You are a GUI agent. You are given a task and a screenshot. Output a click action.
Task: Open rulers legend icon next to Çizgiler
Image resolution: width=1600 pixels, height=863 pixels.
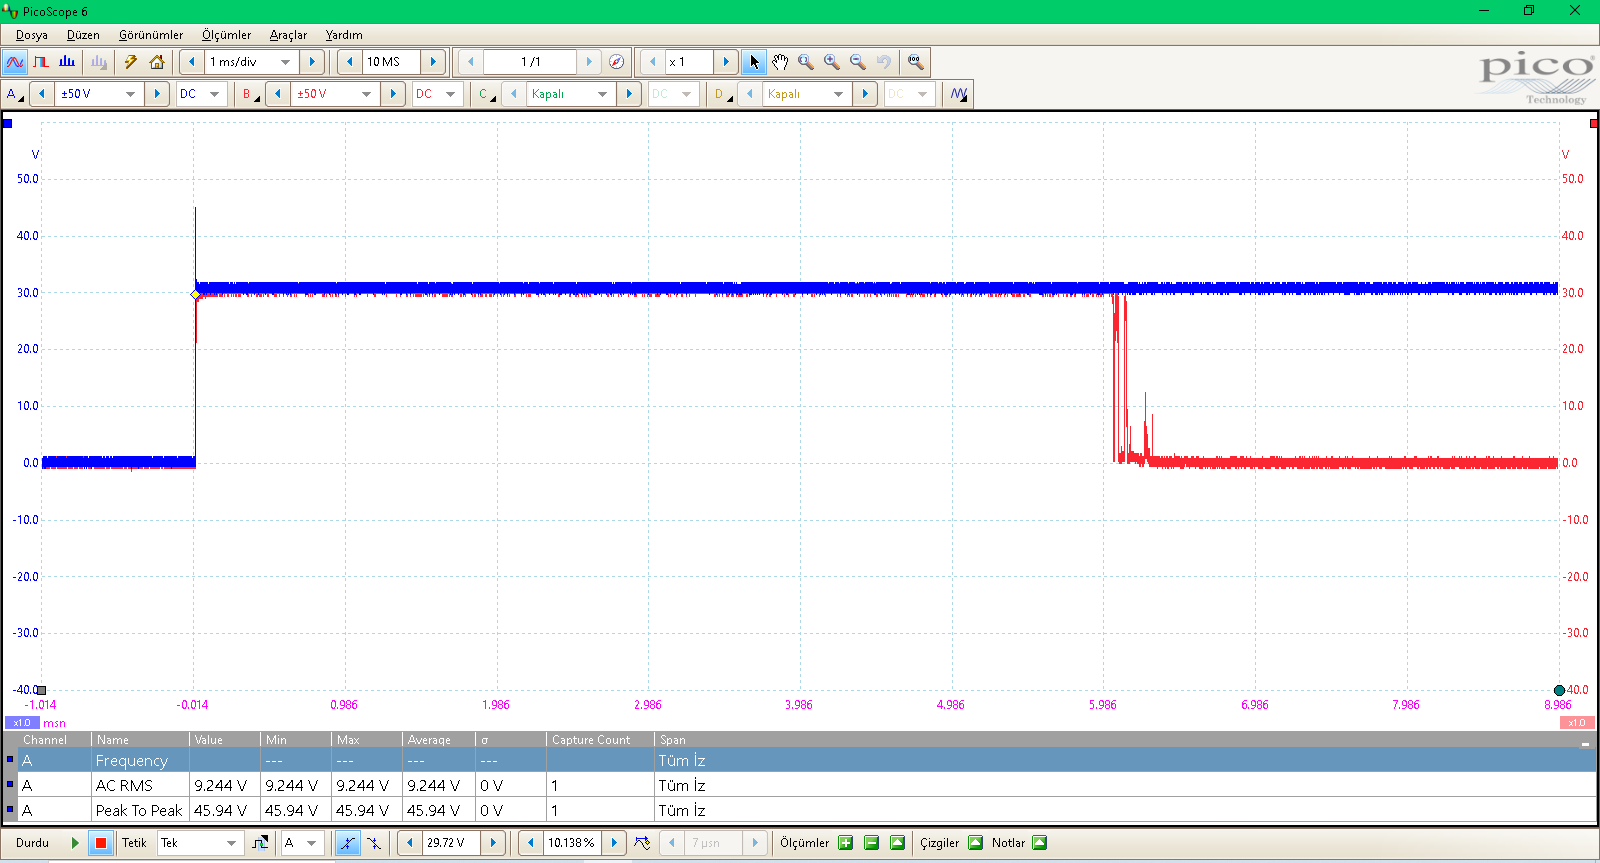click(x=976, y=843)
